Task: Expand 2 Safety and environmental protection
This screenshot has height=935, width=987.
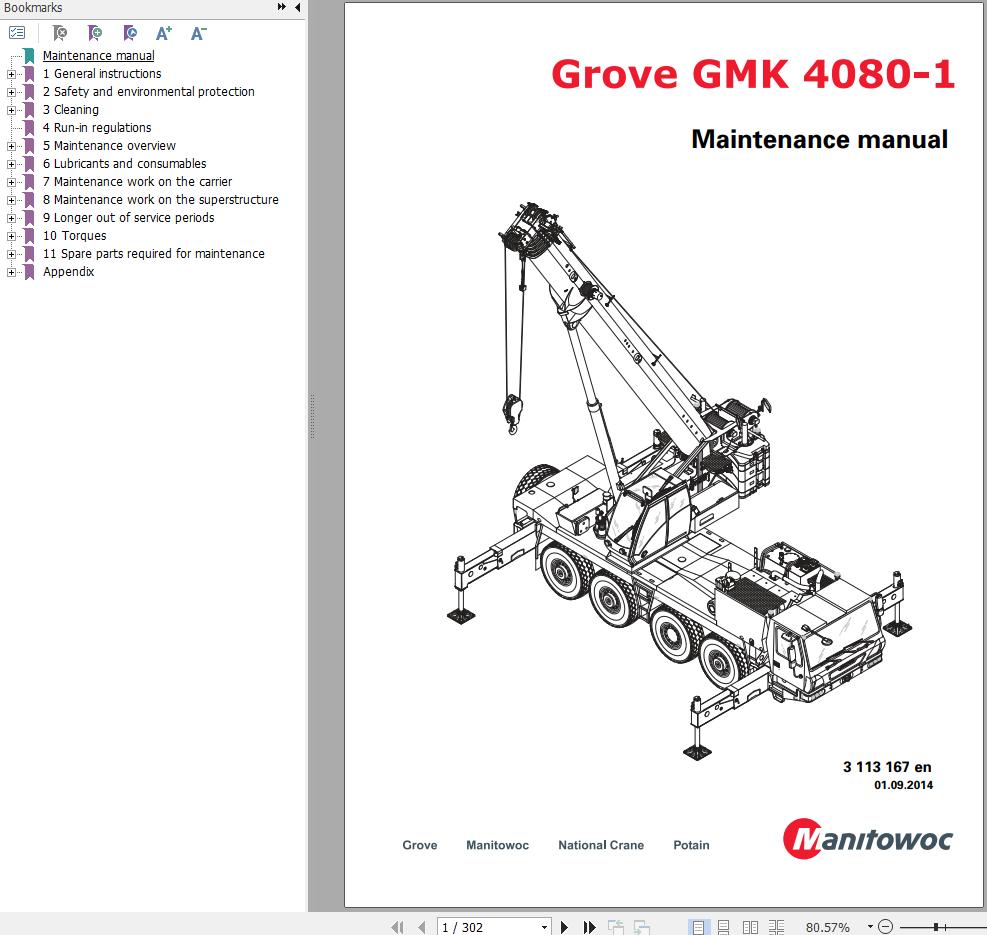Action: [11, 93]
